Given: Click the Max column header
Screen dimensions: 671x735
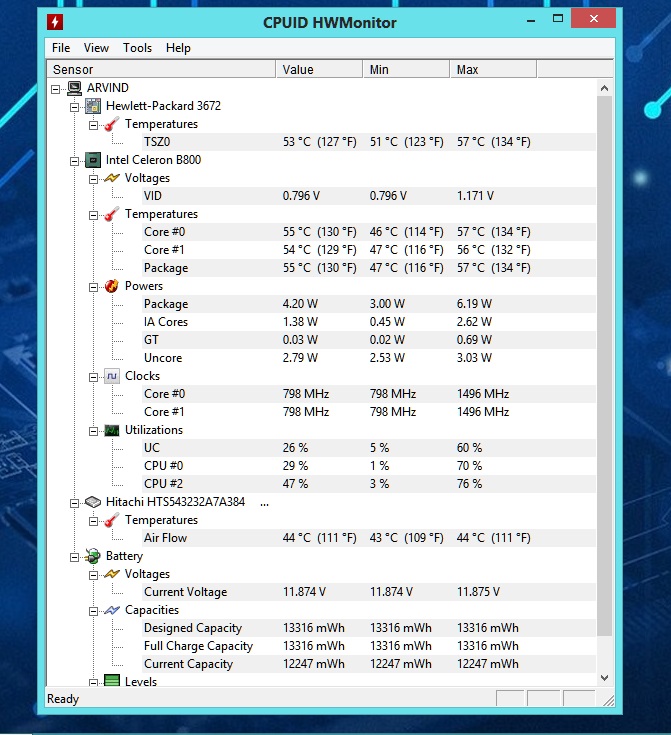Looking at the screenshot, I should tap(493, 69).
